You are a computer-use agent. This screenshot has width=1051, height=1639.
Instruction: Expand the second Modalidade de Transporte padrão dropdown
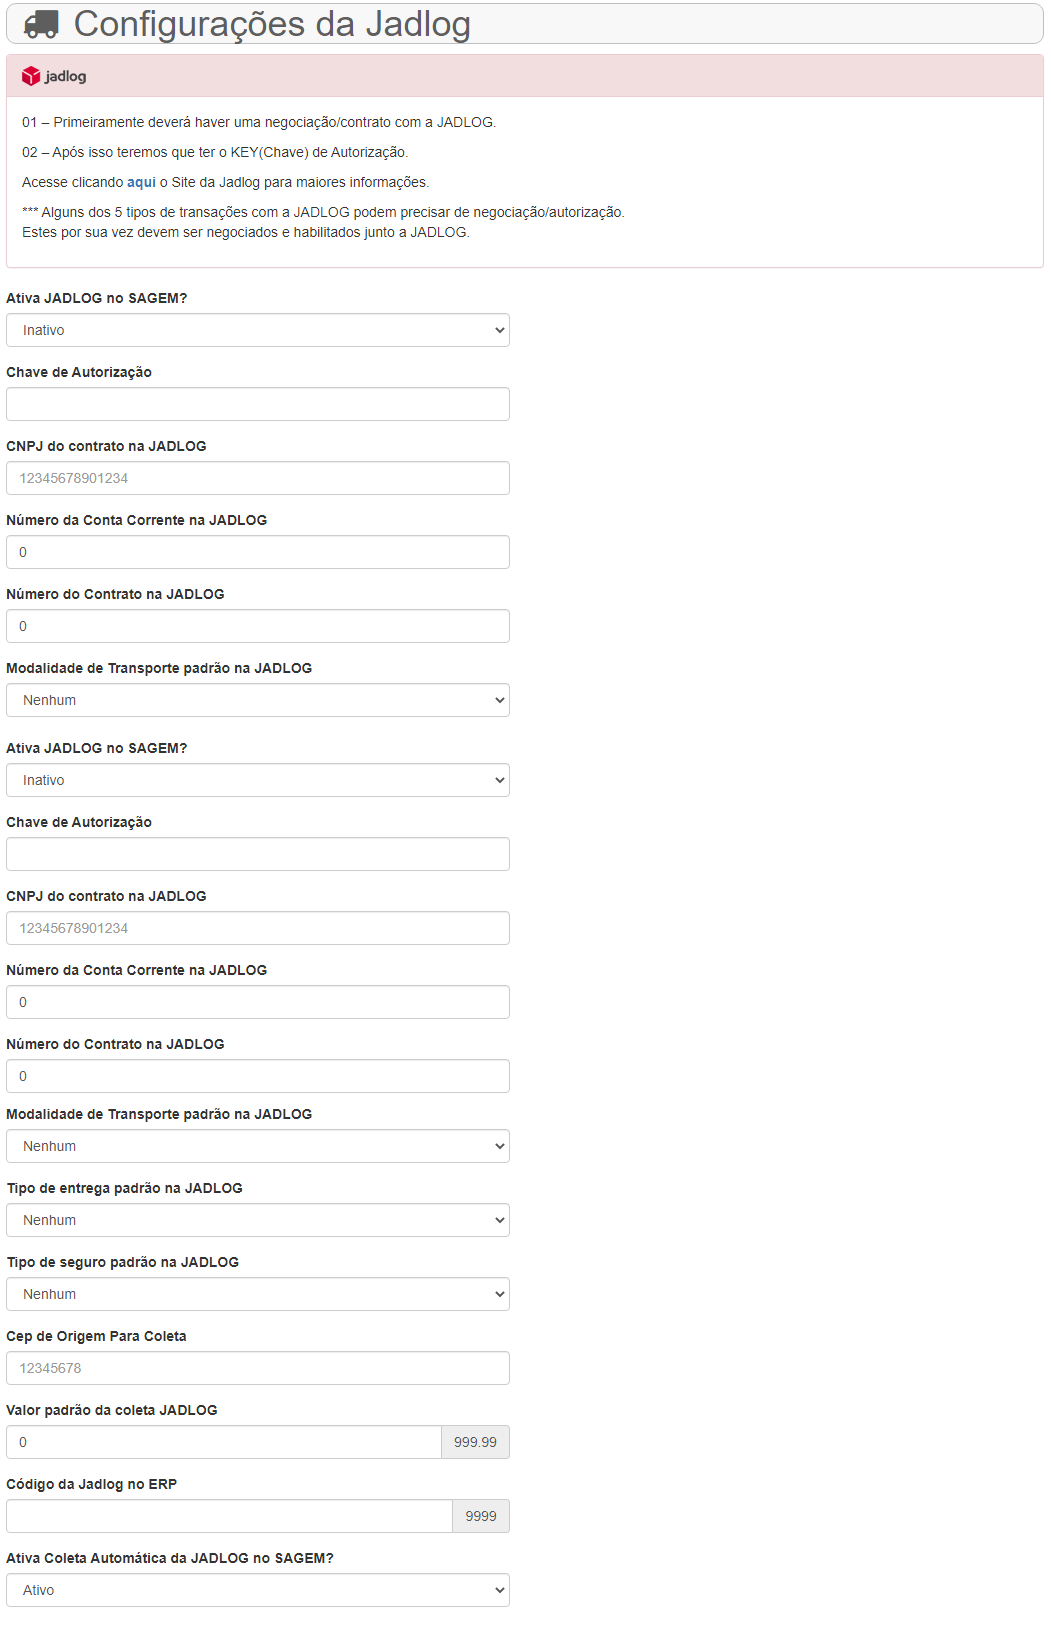tap(258, 1146)
